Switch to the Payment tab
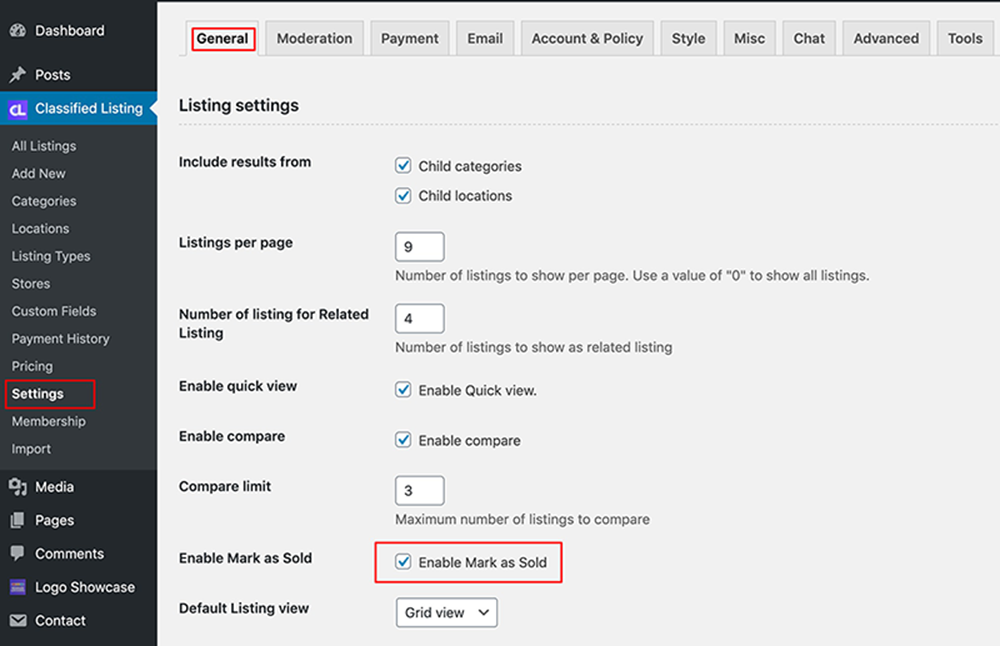The image size is (1000, 646). point(409,38)
